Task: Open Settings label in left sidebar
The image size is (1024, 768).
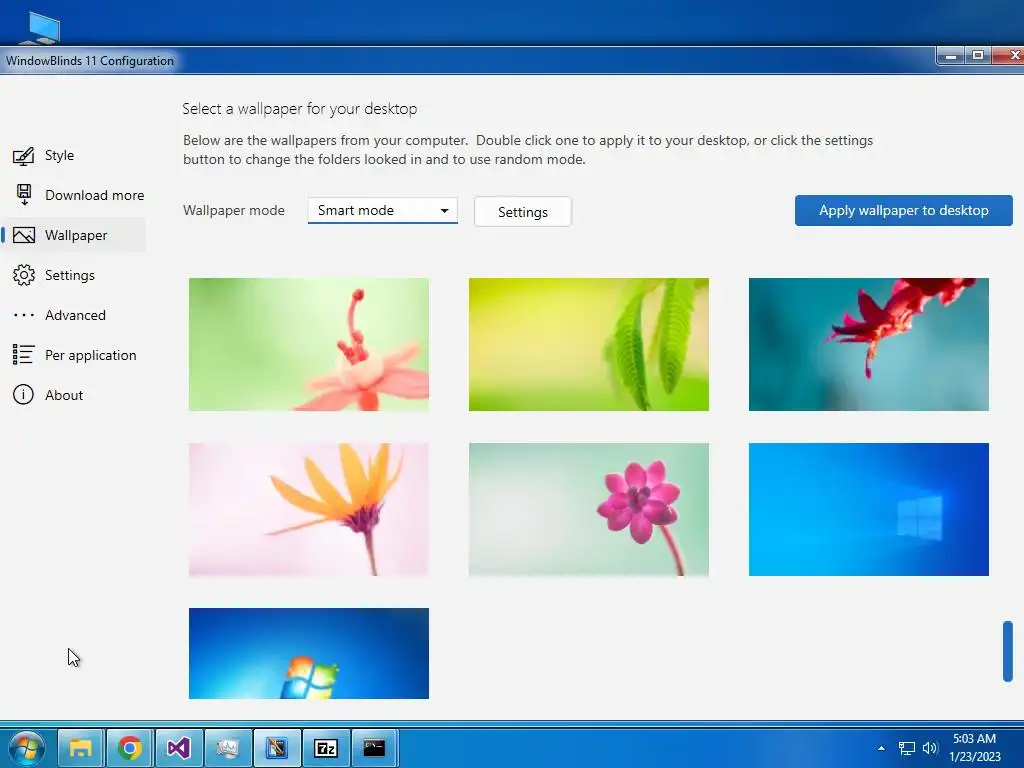Action: click(70, 276)
